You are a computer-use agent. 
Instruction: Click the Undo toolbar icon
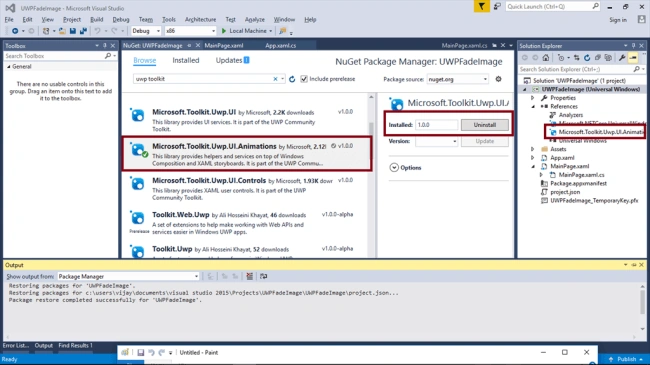(x=97, y=31)
